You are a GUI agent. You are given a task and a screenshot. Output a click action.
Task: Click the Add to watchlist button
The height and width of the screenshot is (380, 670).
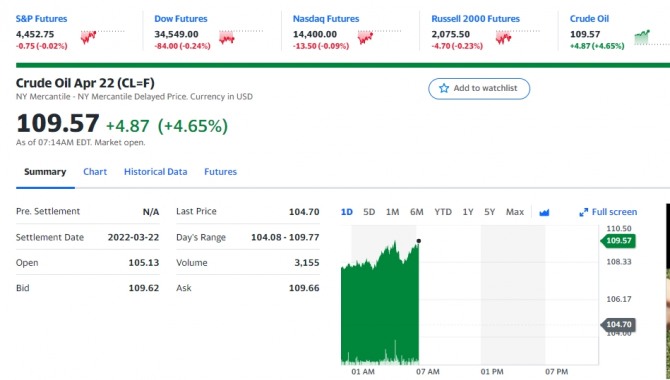click(479, 88)
